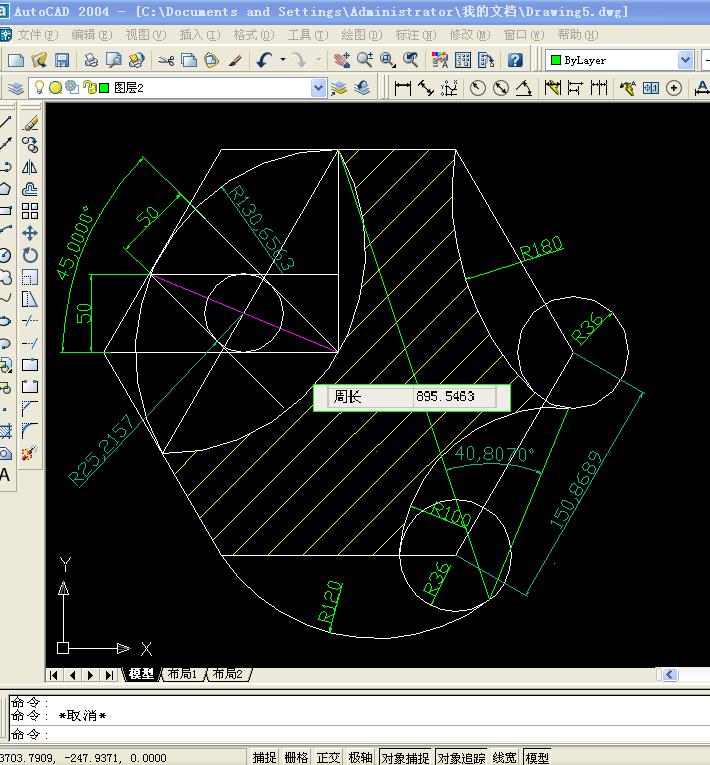Viewport: 710px width, 765px height.
Task: Open the 标注(N) menu
Action: pos(416,35)
